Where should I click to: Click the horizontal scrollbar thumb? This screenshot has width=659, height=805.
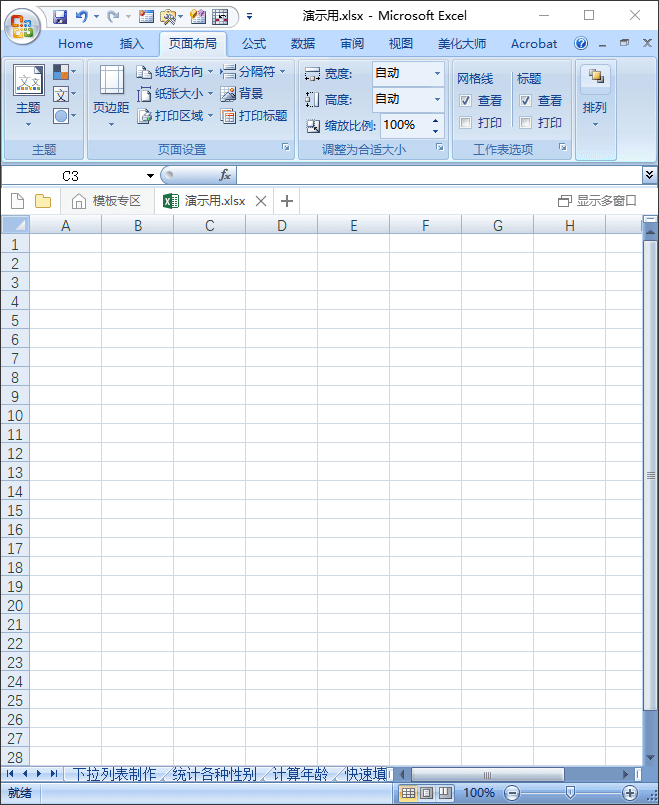[x=488, y=774]
